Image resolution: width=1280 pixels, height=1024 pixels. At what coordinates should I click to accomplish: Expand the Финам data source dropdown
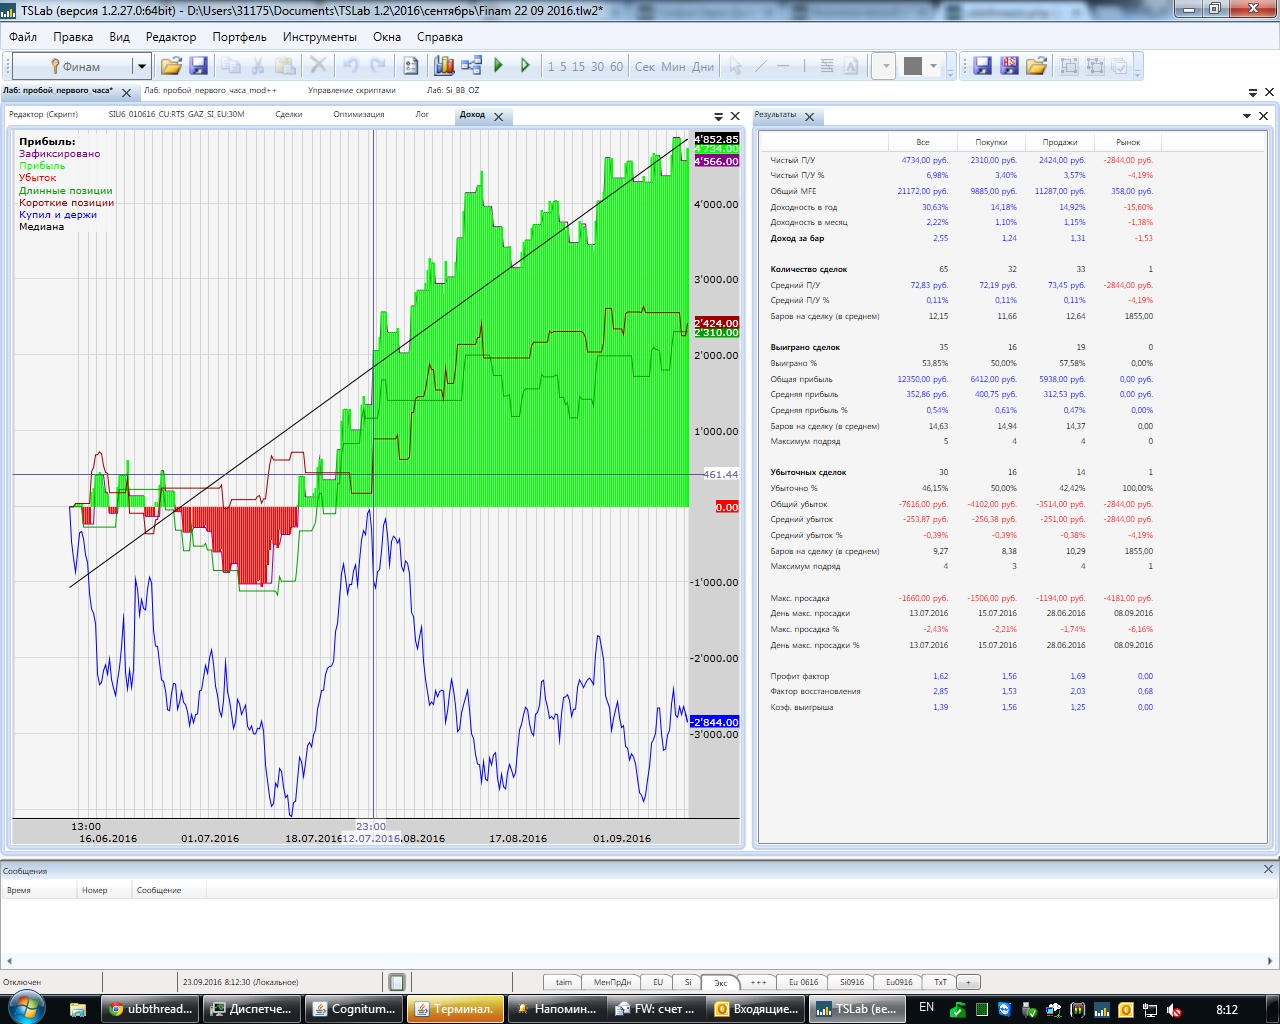click(142, 67)
